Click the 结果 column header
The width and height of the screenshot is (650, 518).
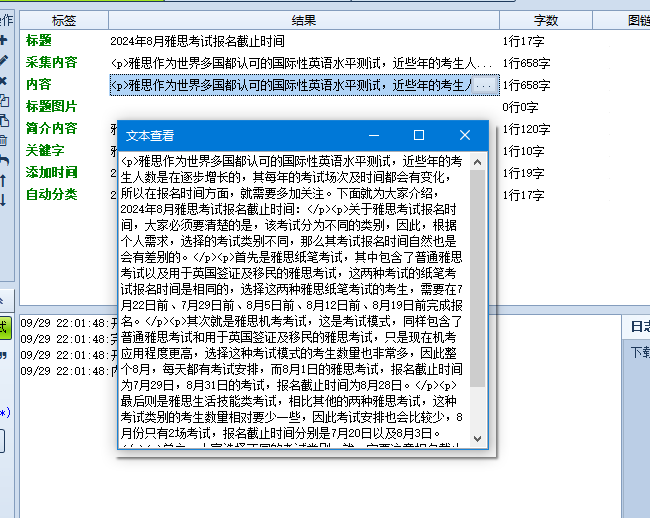pyautogui.click(x=304, y=20)
